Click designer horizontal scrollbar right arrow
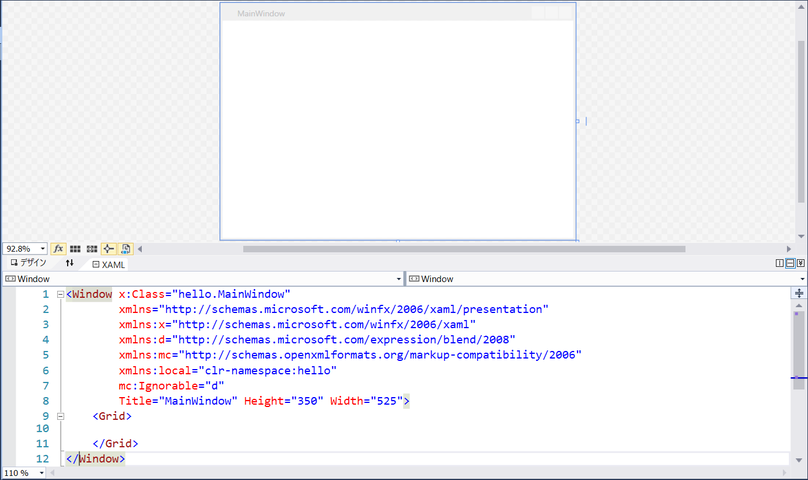Viewport: 808px width, 480px height. coord(788,249)
